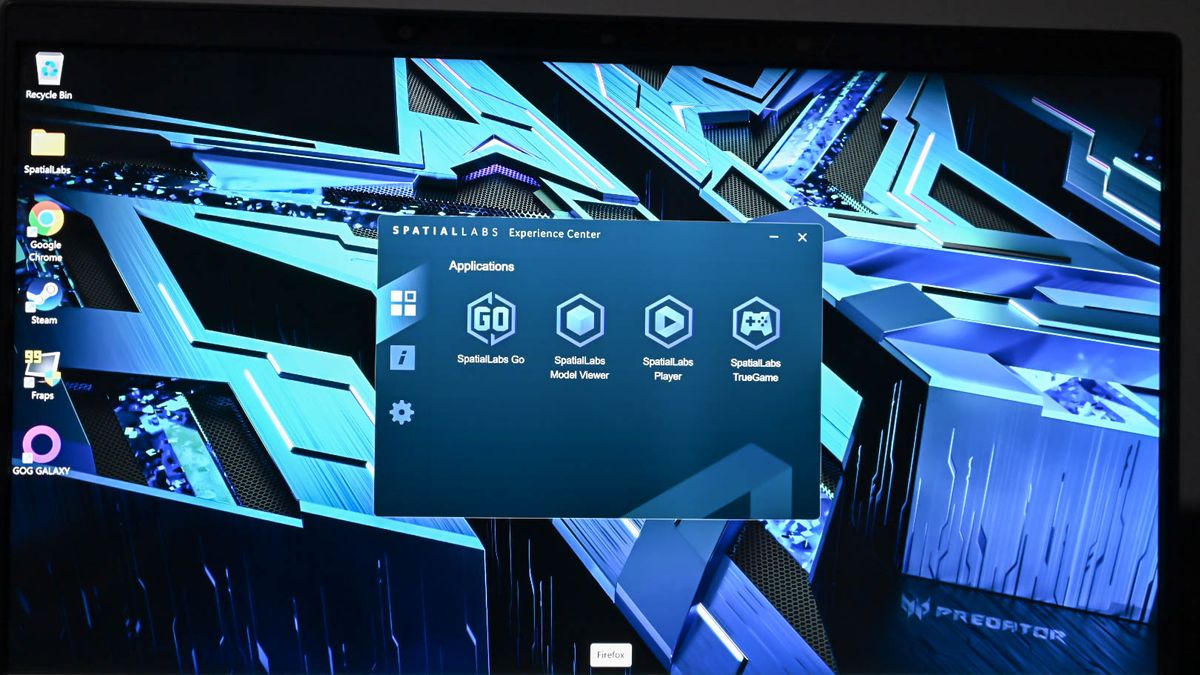Image resolution: width=1200 pixels, height=675 pixels.
Task: View the Information panel in the sidebar
Action: point(402,357)
